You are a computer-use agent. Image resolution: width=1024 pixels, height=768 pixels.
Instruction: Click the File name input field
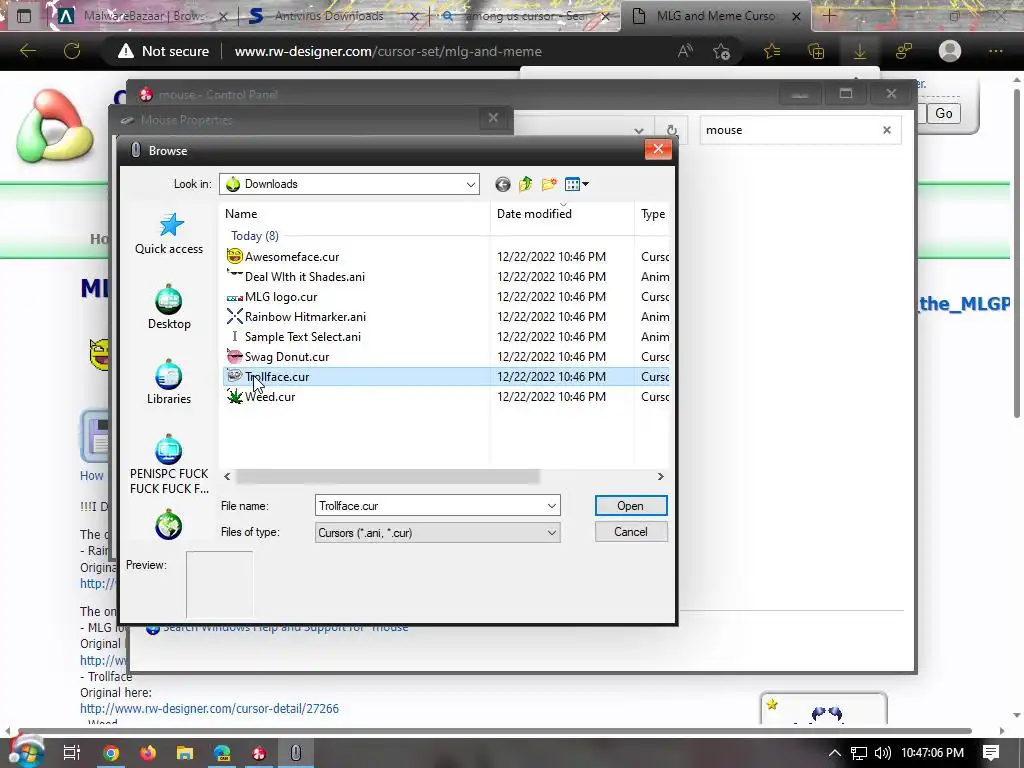pyautogui.click(x=430, y=505)
